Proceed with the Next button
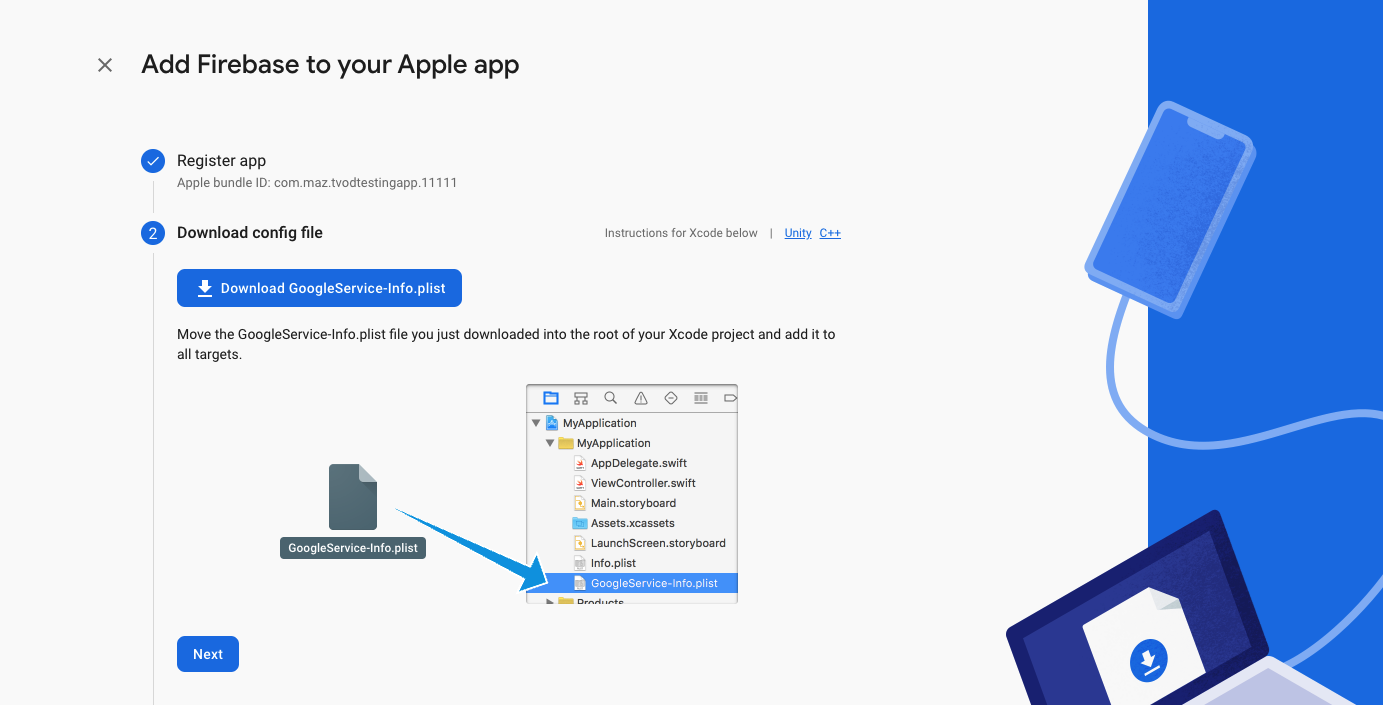Screen dimensions: 1383x705 coord(208,654)
